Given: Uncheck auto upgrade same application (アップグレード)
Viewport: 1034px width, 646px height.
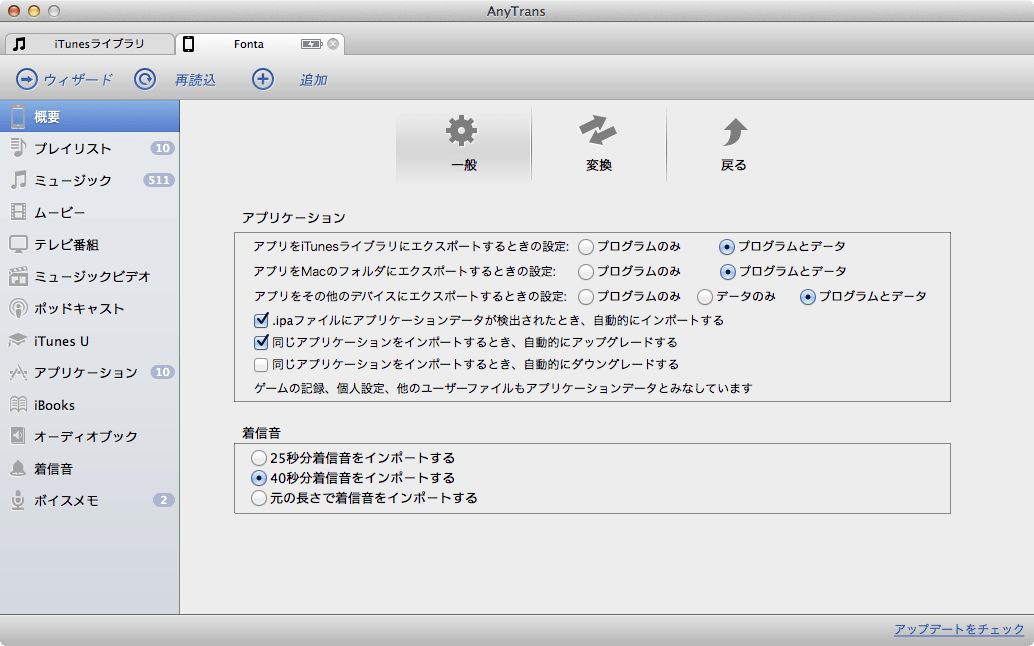Looking at the screenshot, I should pos(261,343).
